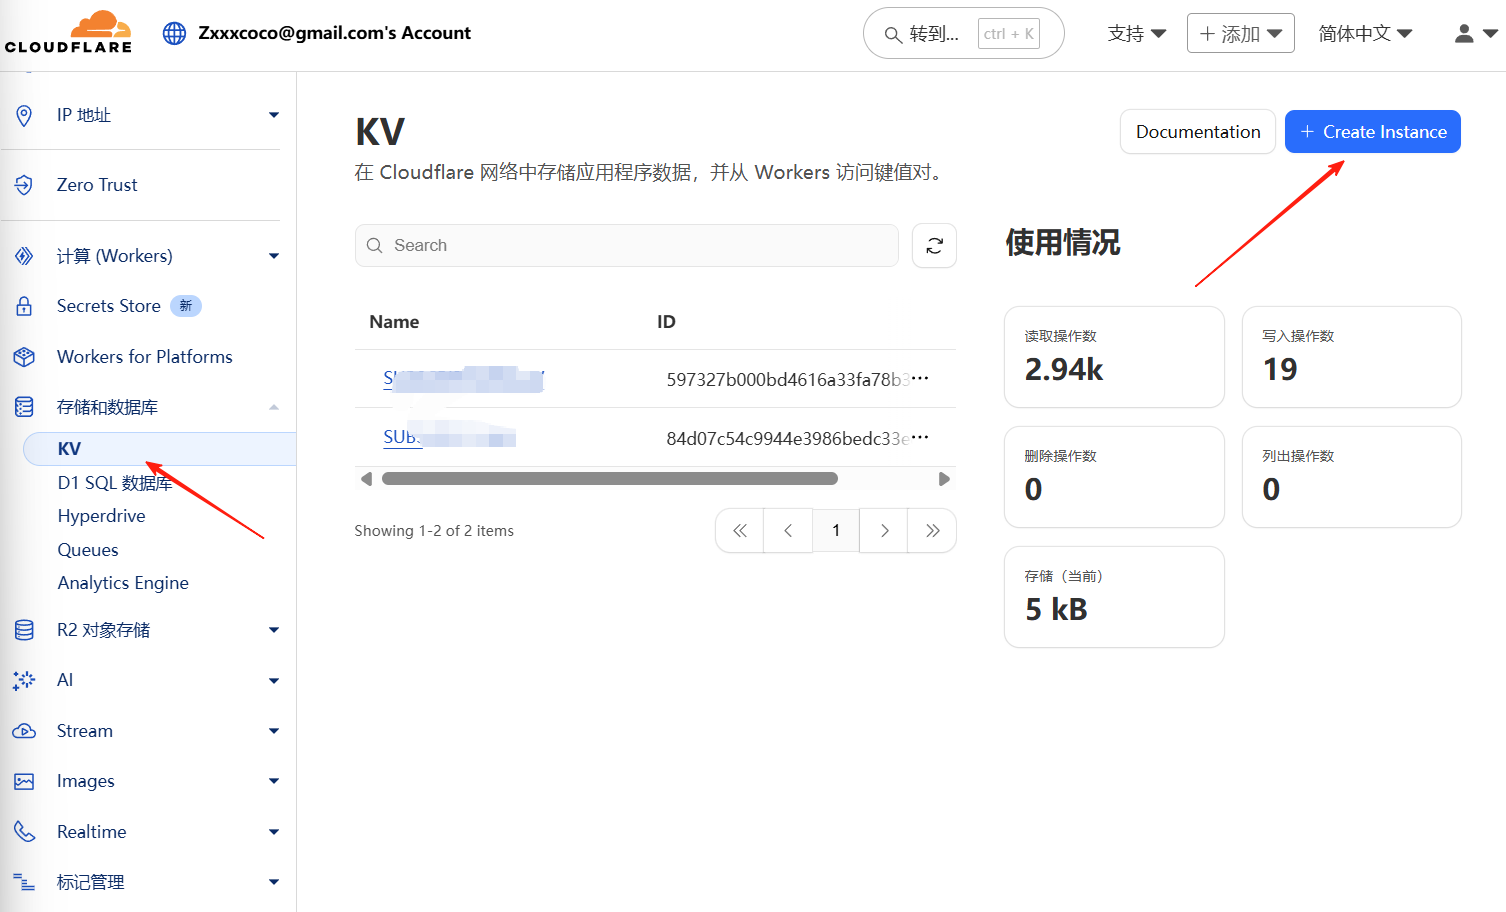Viewport: 1506px width, 912px height.
Task: Click the Search input field
Action: (x=627, y=245)
